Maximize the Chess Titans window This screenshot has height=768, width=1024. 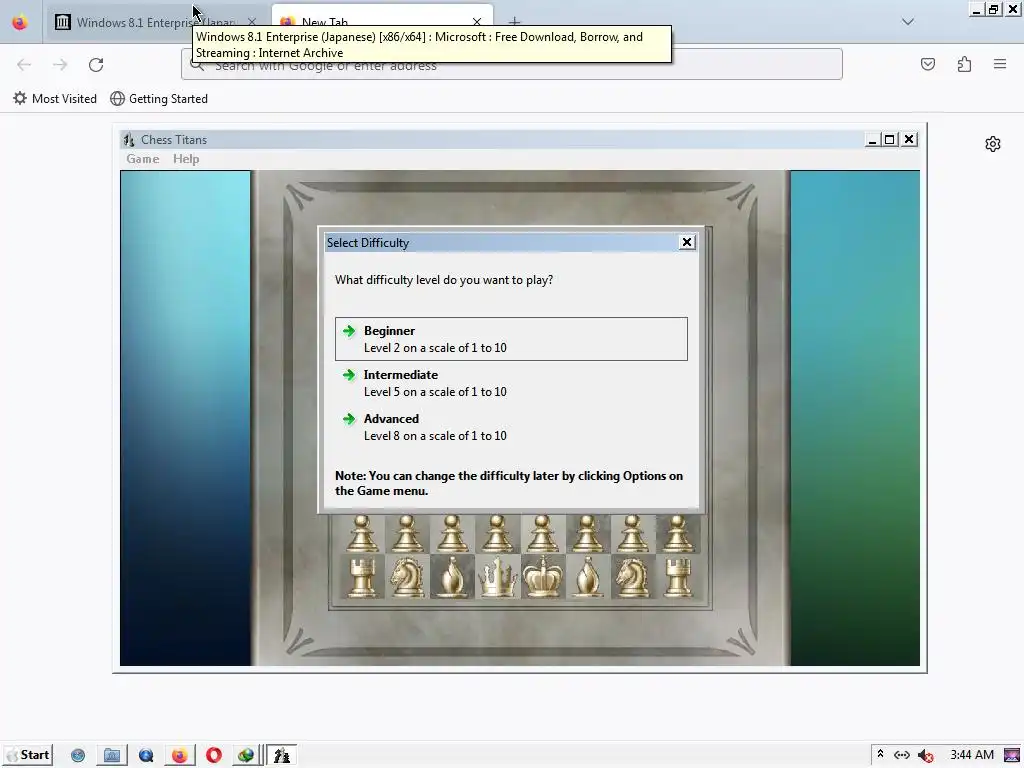(x=889, y=140)
